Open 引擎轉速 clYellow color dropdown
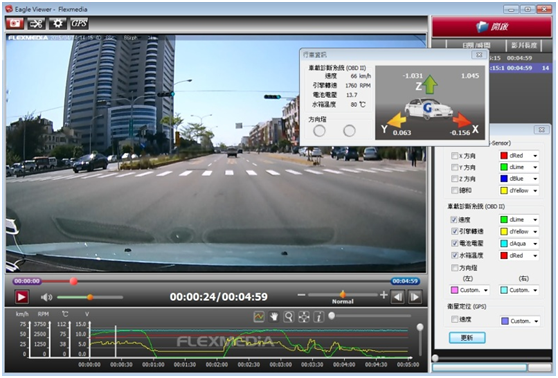 [x=519, y=231]
